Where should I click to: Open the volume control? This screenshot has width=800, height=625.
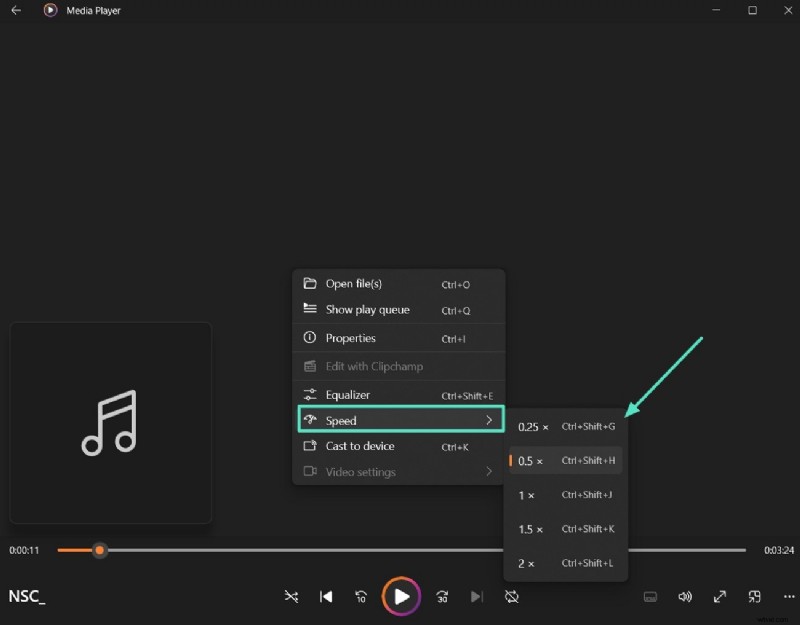(685, 596)
